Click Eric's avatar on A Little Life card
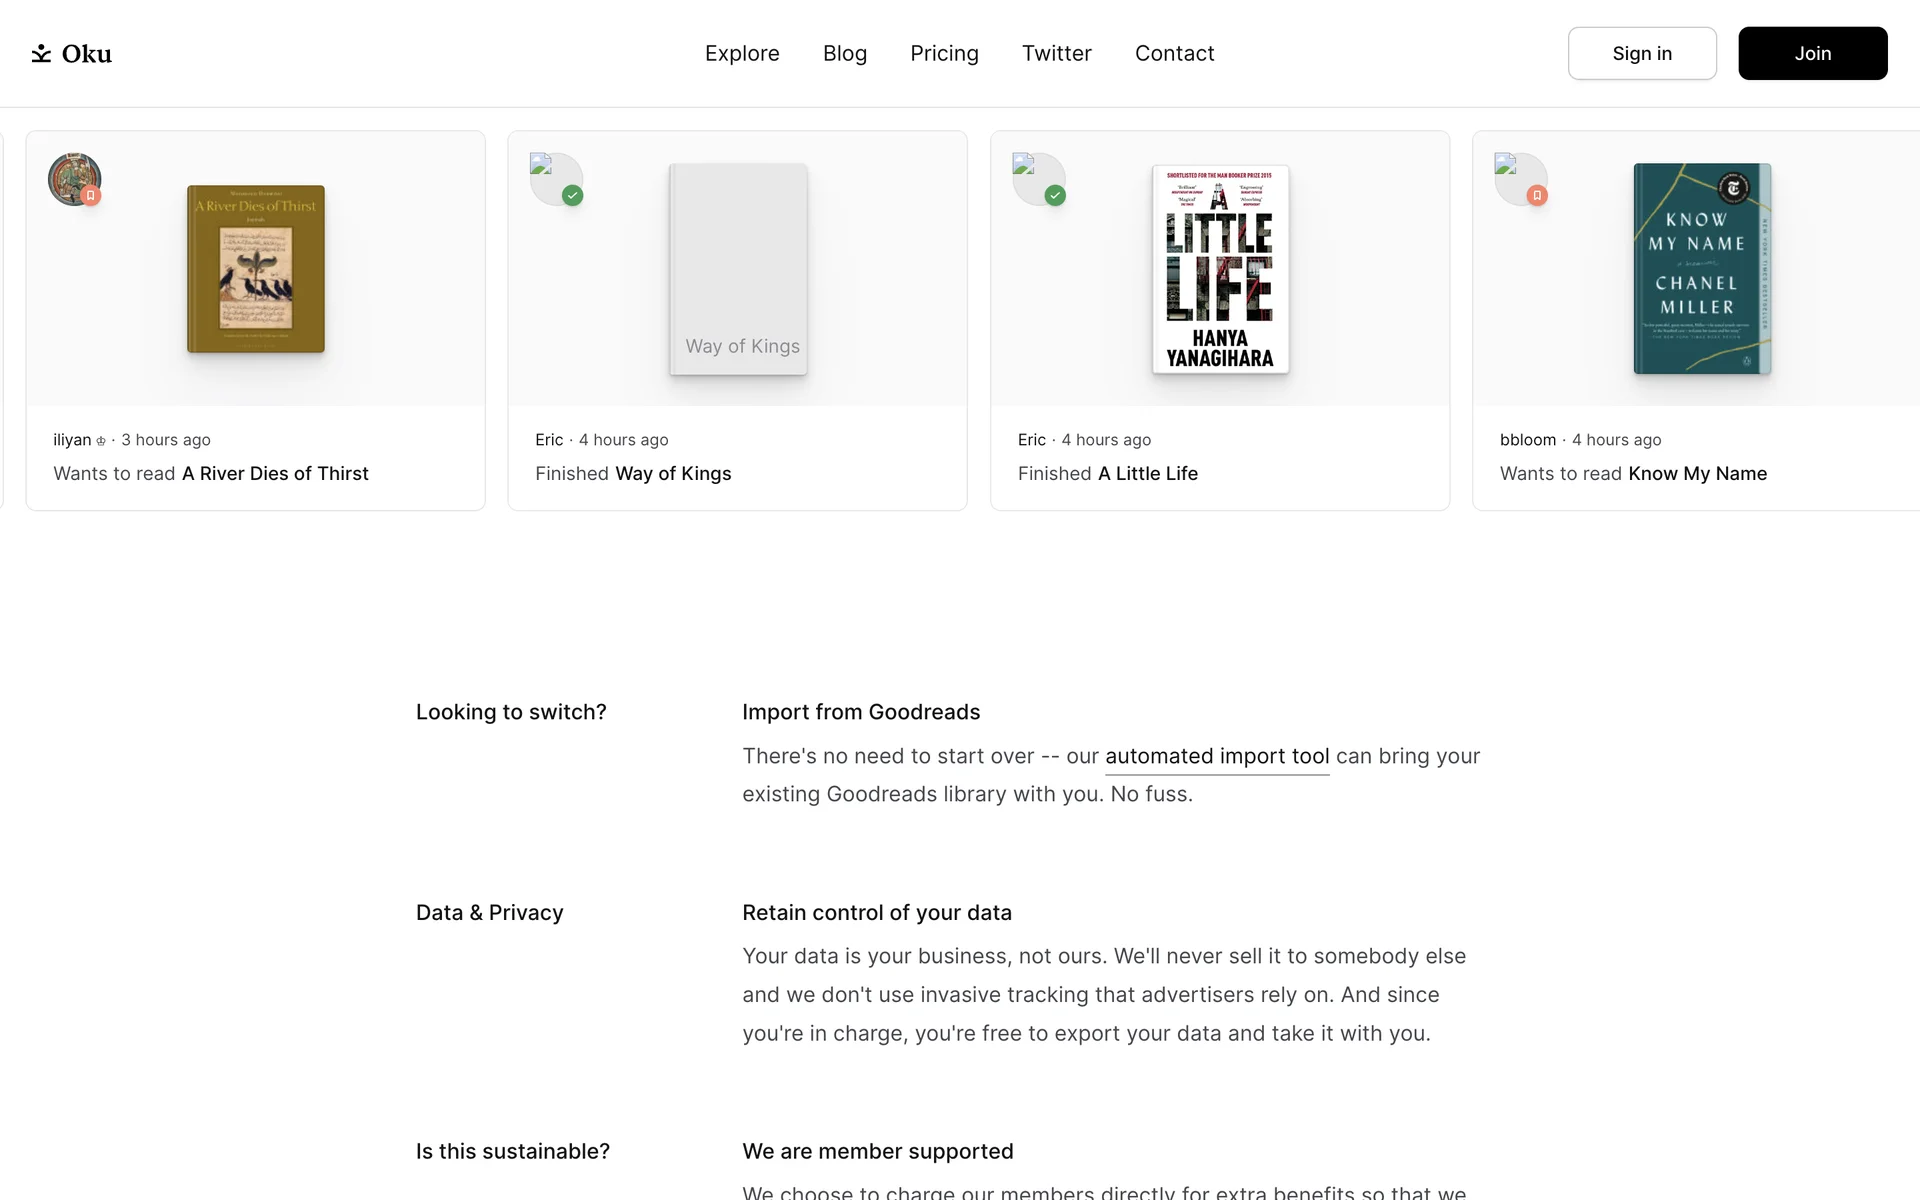This screenshot has width=1920, height=1200. click(1038, 179)
